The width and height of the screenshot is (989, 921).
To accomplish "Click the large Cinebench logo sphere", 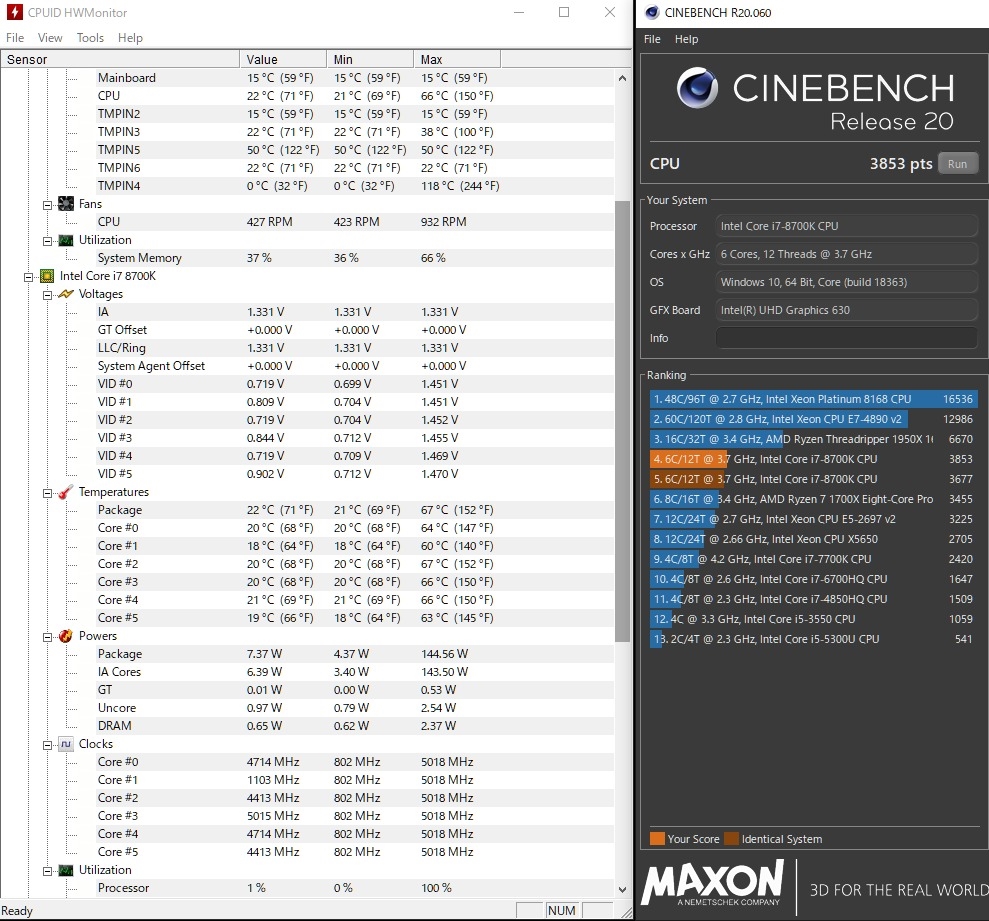I will pyautogui.click(x=697, y=88).
